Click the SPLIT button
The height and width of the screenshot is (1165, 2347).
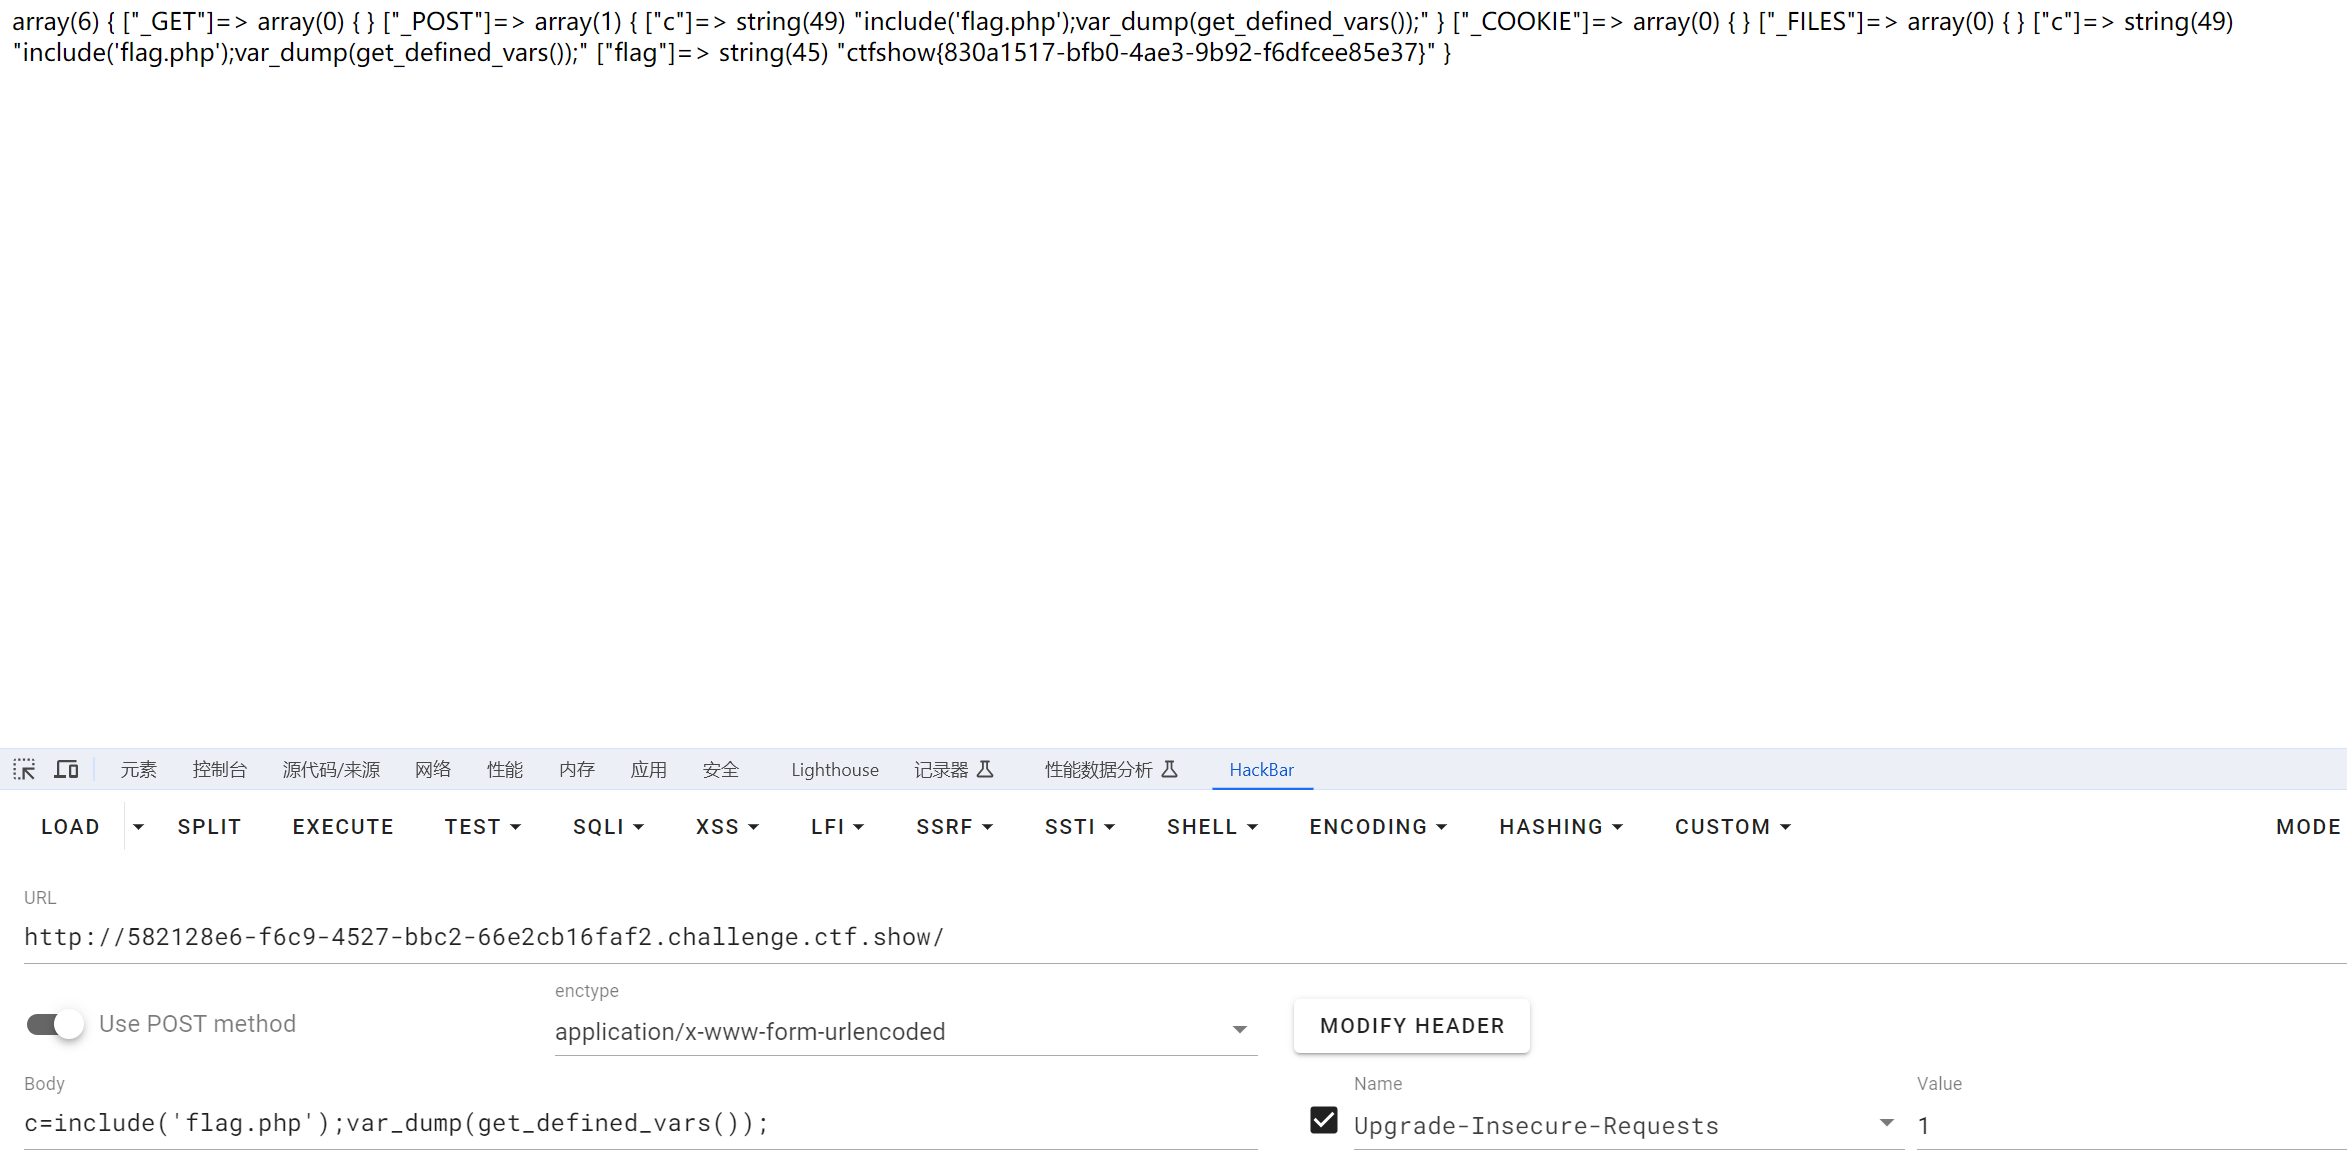(209, 827)
